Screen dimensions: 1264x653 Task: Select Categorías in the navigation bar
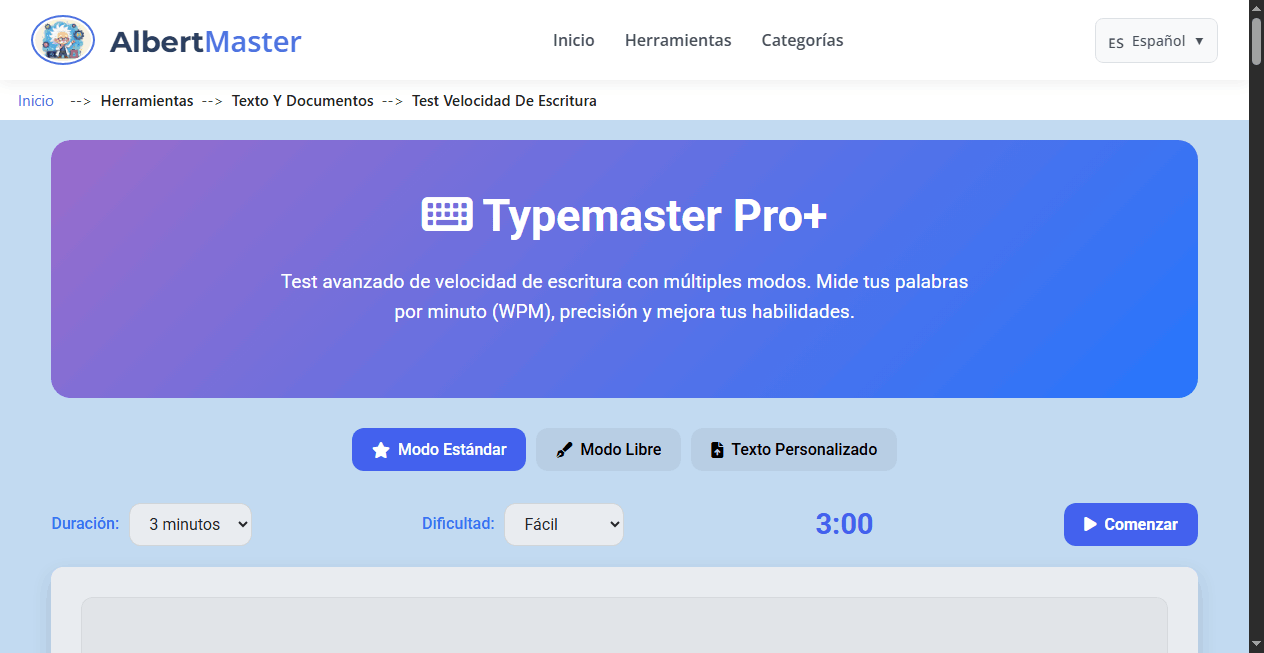click(802, 40)
